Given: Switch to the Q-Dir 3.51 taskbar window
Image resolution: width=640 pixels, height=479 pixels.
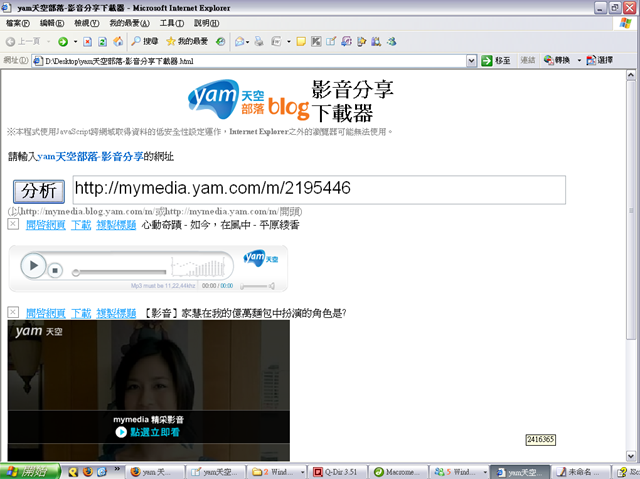Looking at the screenshot, I should 337,472.
